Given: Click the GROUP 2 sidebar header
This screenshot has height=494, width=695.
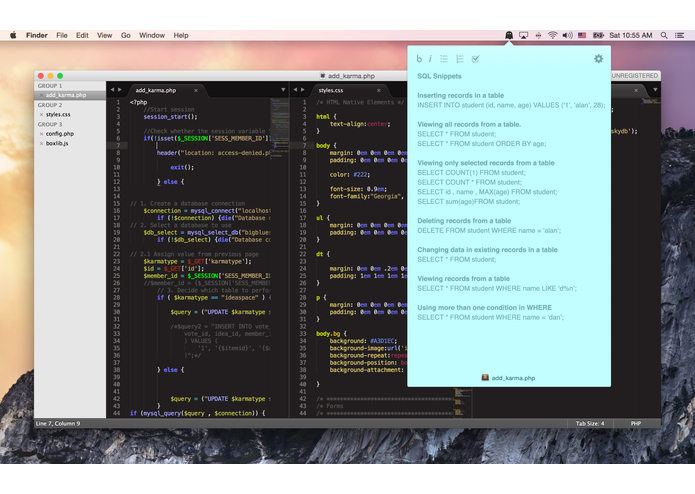Looking at the screenshot, I should click(50, 105).
